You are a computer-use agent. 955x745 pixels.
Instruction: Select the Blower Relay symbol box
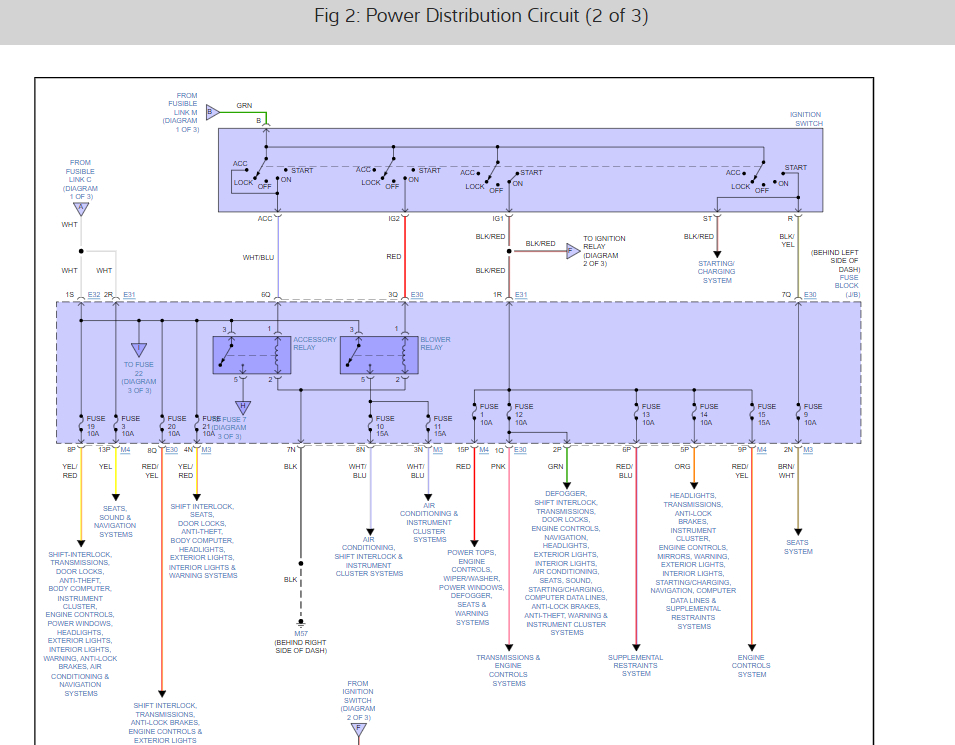pos(379,355)
